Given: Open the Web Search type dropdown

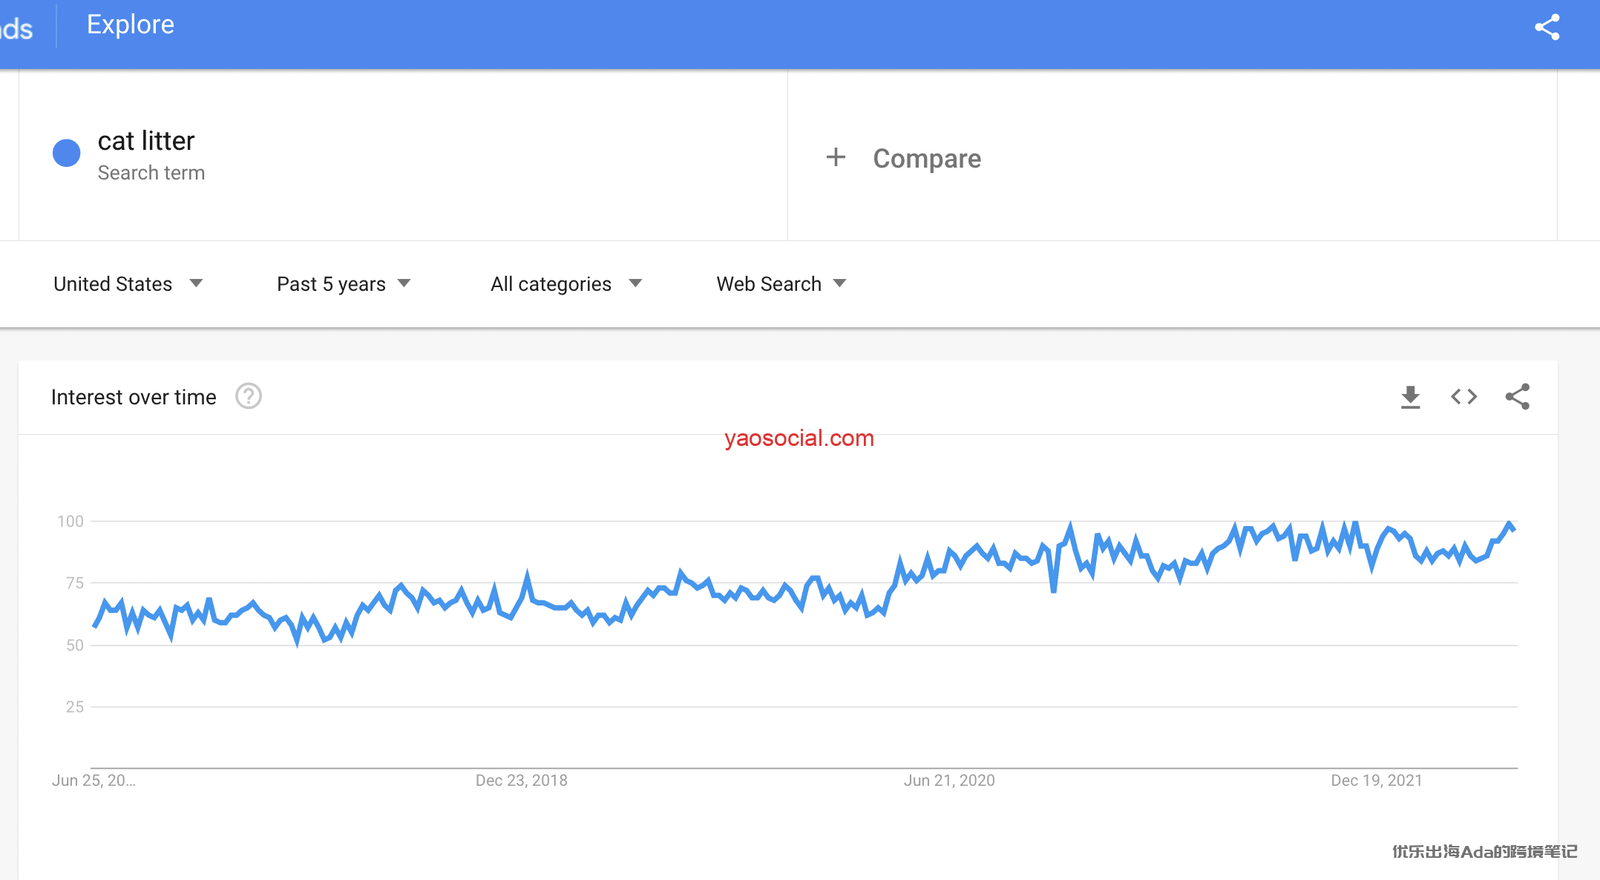Looking at the screenshot, I should 781,284.
